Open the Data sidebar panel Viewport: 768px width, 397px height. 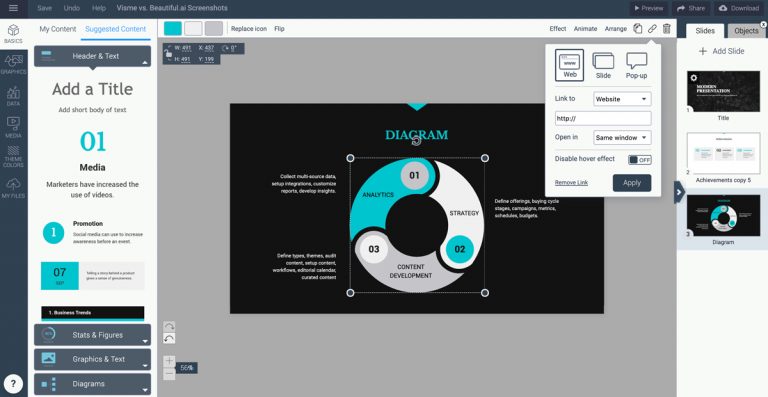[13, 96]
